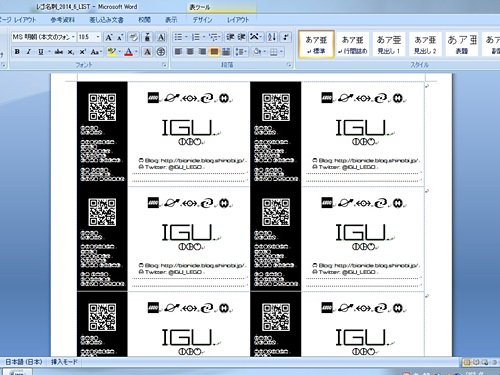Apply the 表題 style

tap(462, 44)
